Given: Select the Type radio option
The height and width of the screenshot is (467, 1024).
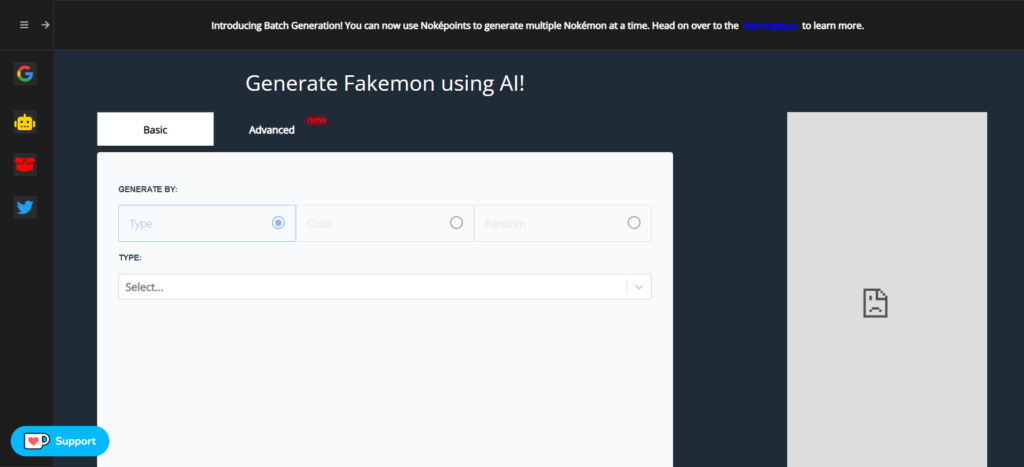Looking at the screenshot, I should pyautogui.click(x=278, y=223).
